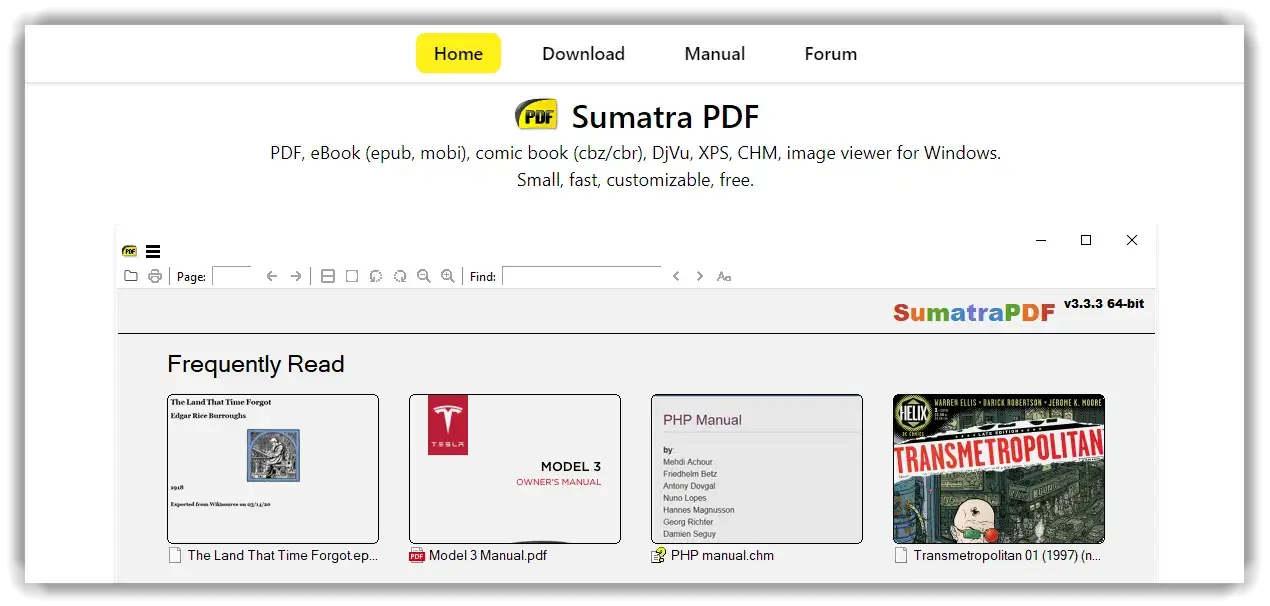Click the v3.3.3 64-bit version label
The width and height of the screenshot is (1270, 606).
coord(1104,303)
